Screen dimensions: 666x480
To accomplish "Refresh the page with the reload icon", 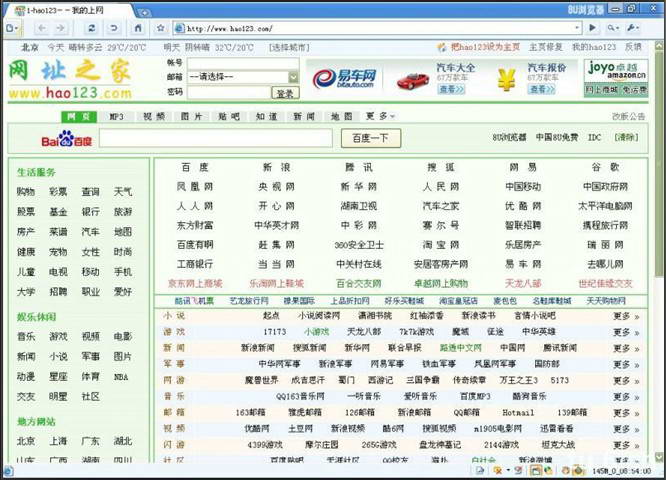I will (x=91, y=28).
